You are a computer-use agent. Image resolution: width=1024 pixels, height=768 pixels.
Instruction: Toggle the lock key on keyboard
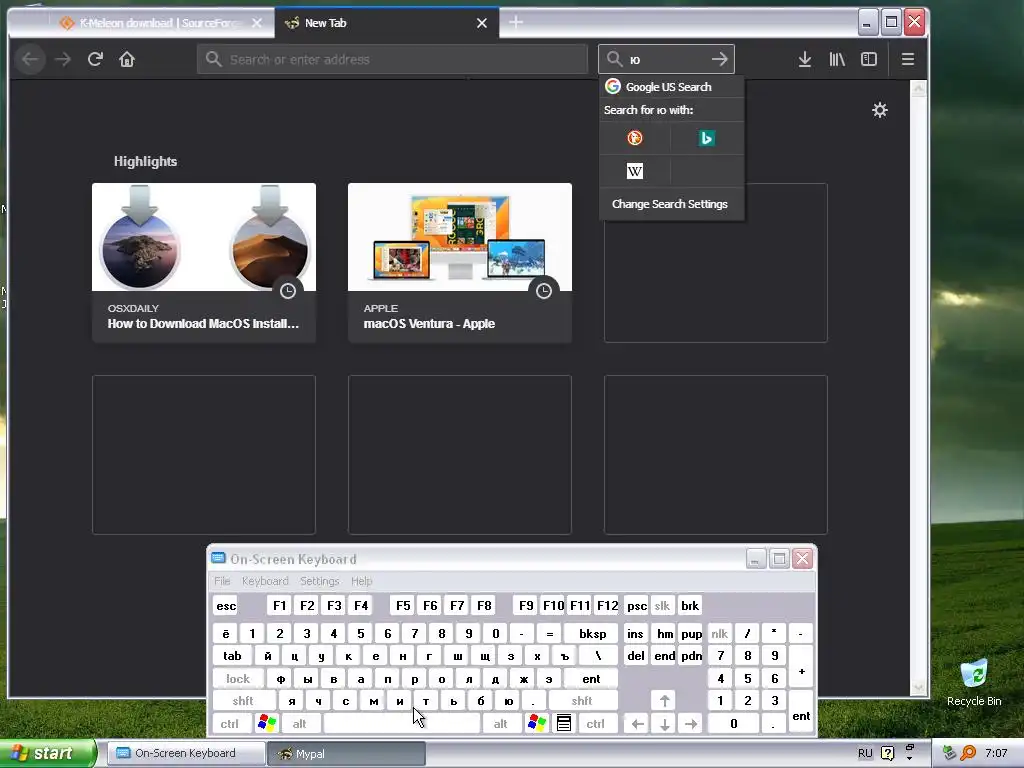238,679
